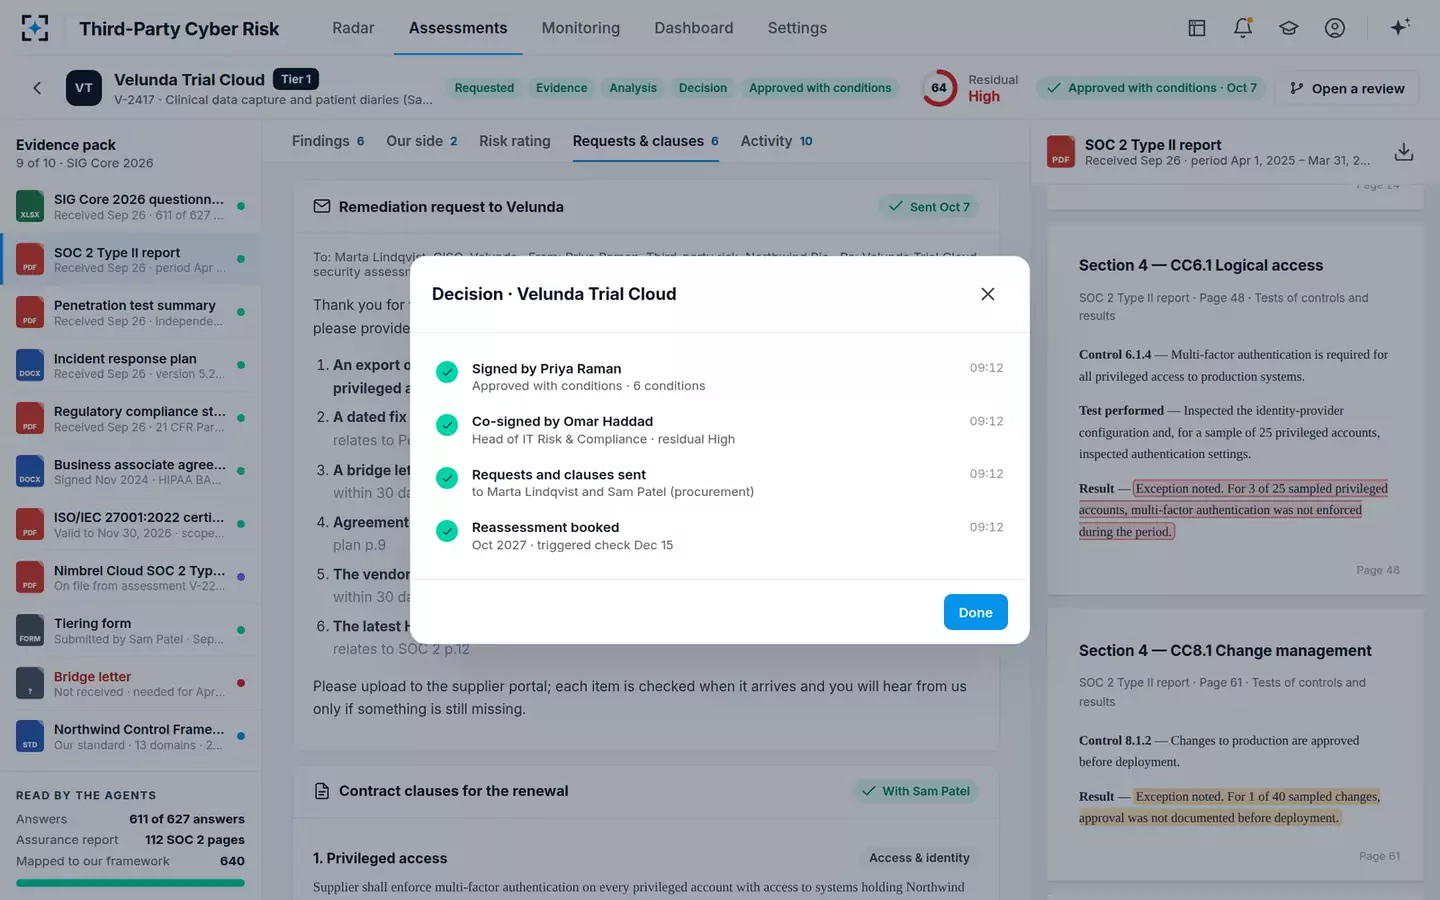Click the FORM icon for Tiering form
Image resolution: width=1440 pixels, height=900 pixels.
click(x=30, y=630)
